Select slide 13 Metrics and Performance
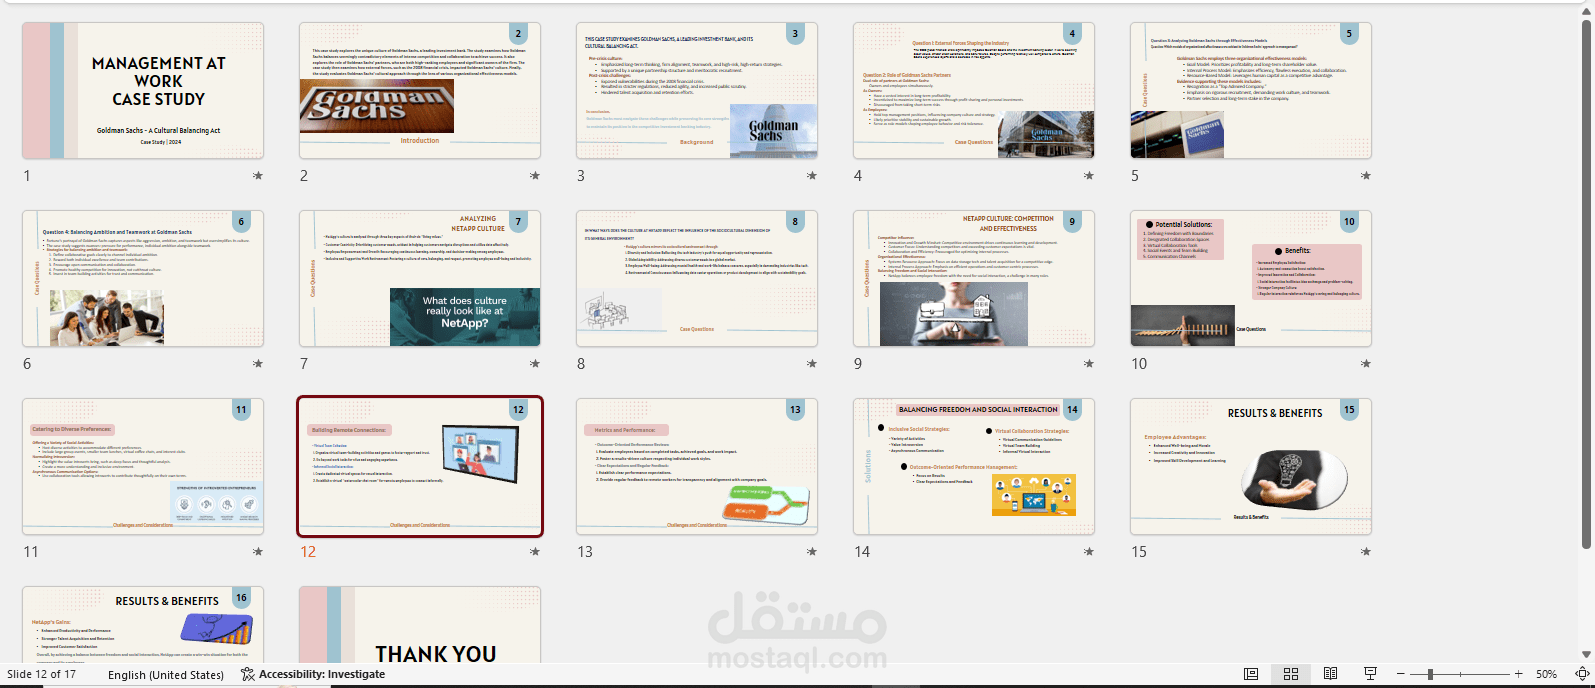The width and height of the screenshot is (1595, 688). (697, 467)
